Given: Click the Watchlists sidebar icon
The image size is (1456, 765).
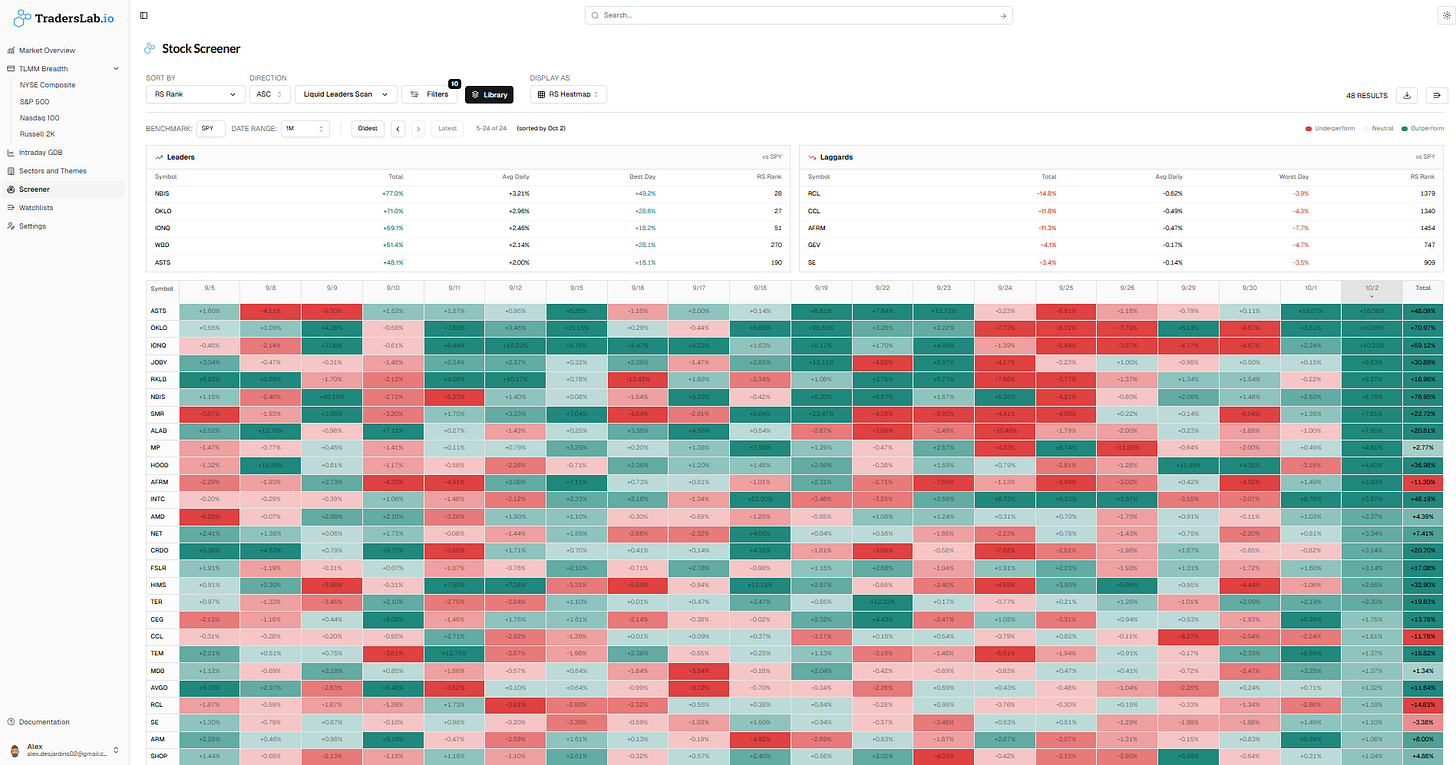Looking at the screenshot, I should click(x=11, y=208).
